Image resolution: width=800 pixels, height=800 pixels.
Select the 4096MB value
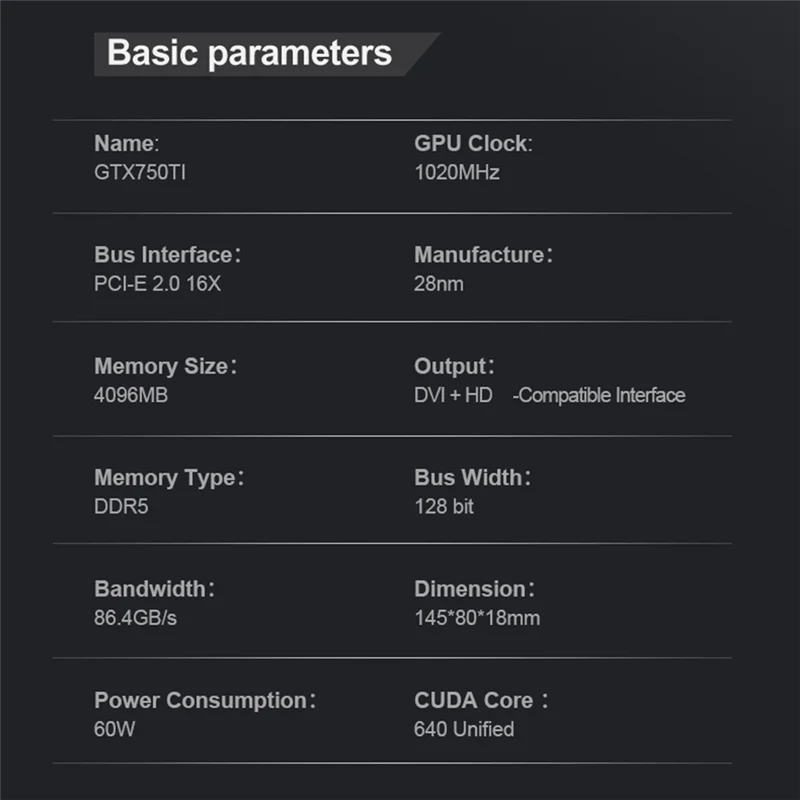tap(131, 395)
